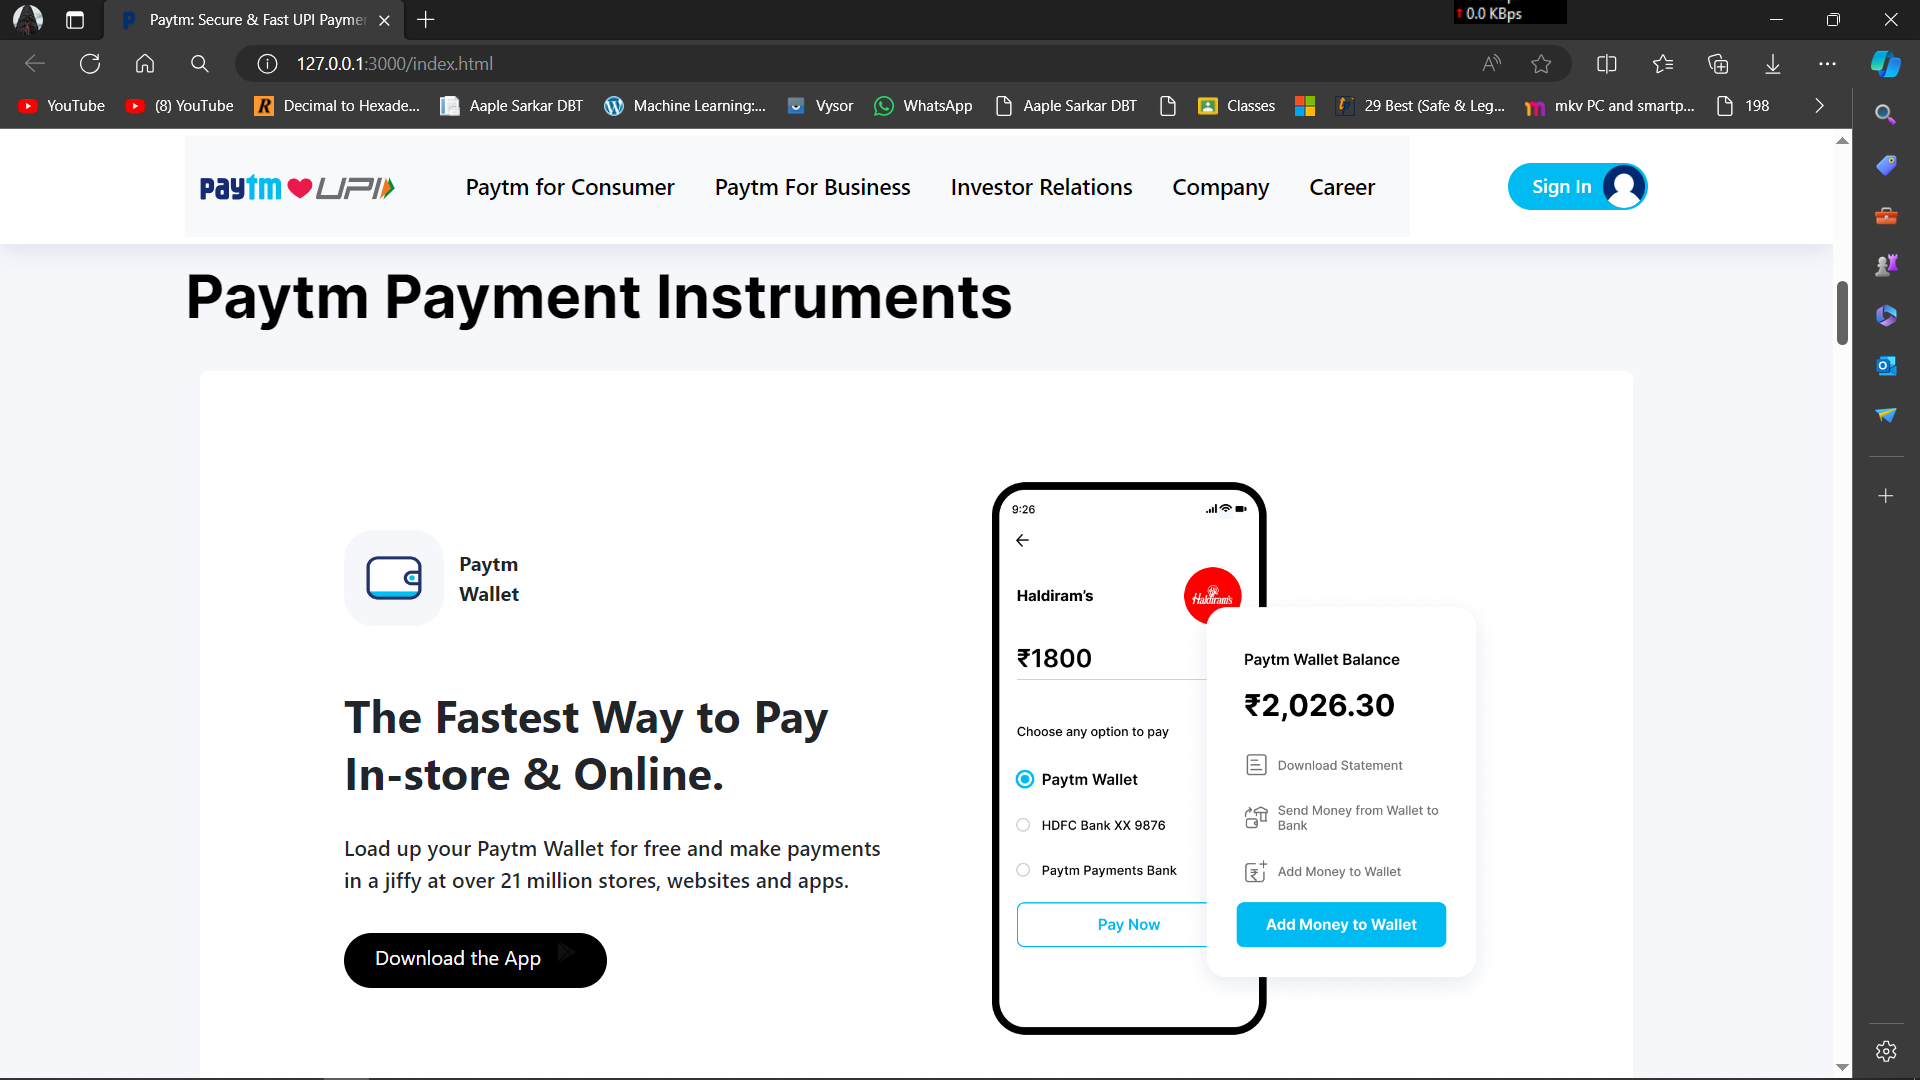Open split screen icon in toolbar
The width and height of the screenshot is (1920, 1080).
coord(1607,64)
